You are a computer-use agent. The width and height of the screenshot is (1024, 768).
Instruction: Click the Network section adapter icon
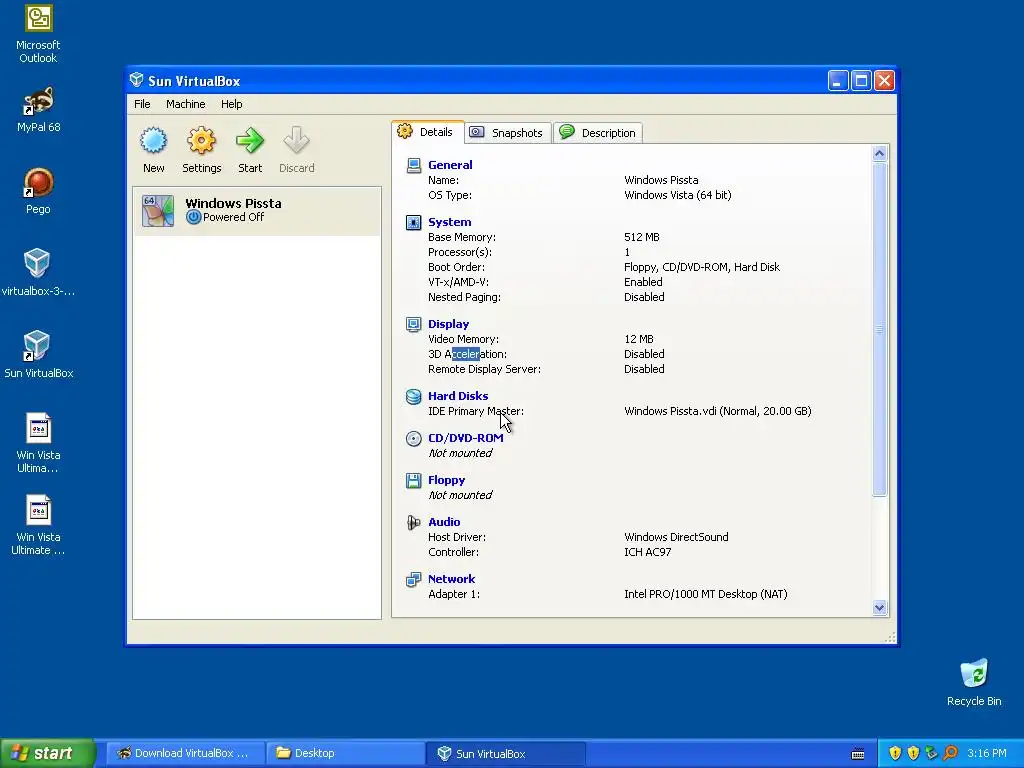[413, 579]
